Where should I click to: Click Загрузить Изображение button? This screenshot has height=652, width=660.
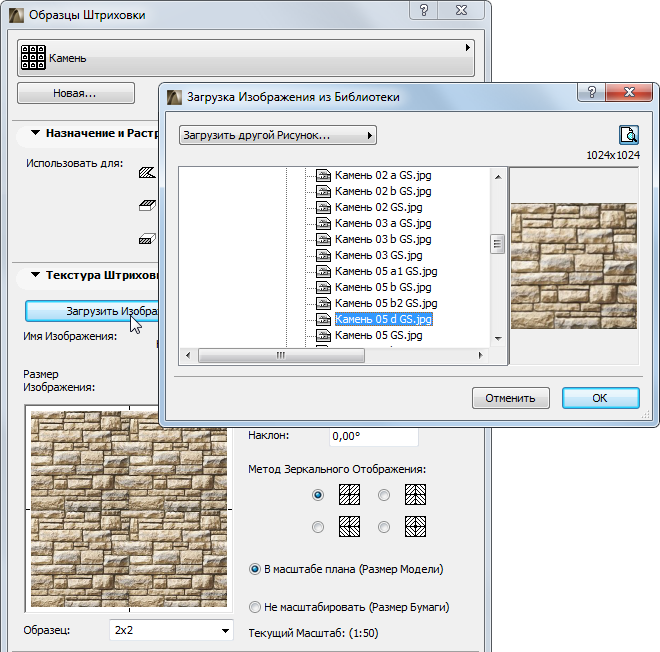tap(92, 311)
